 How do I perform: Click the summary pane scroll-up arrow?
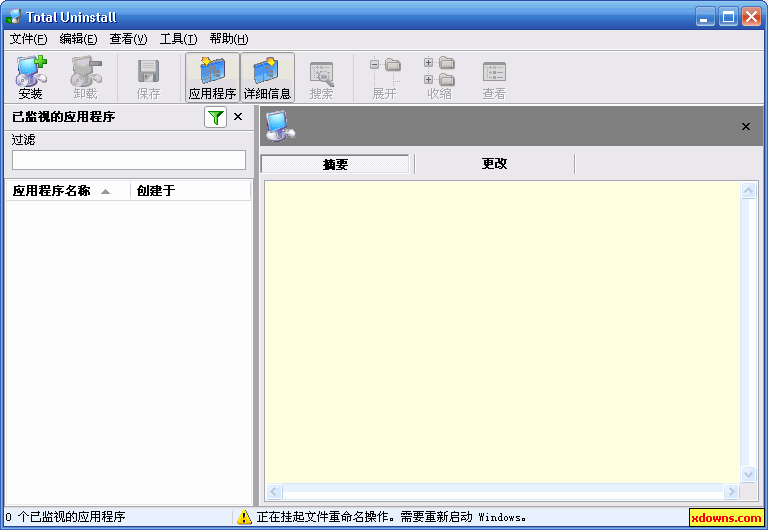pos(748,190)
